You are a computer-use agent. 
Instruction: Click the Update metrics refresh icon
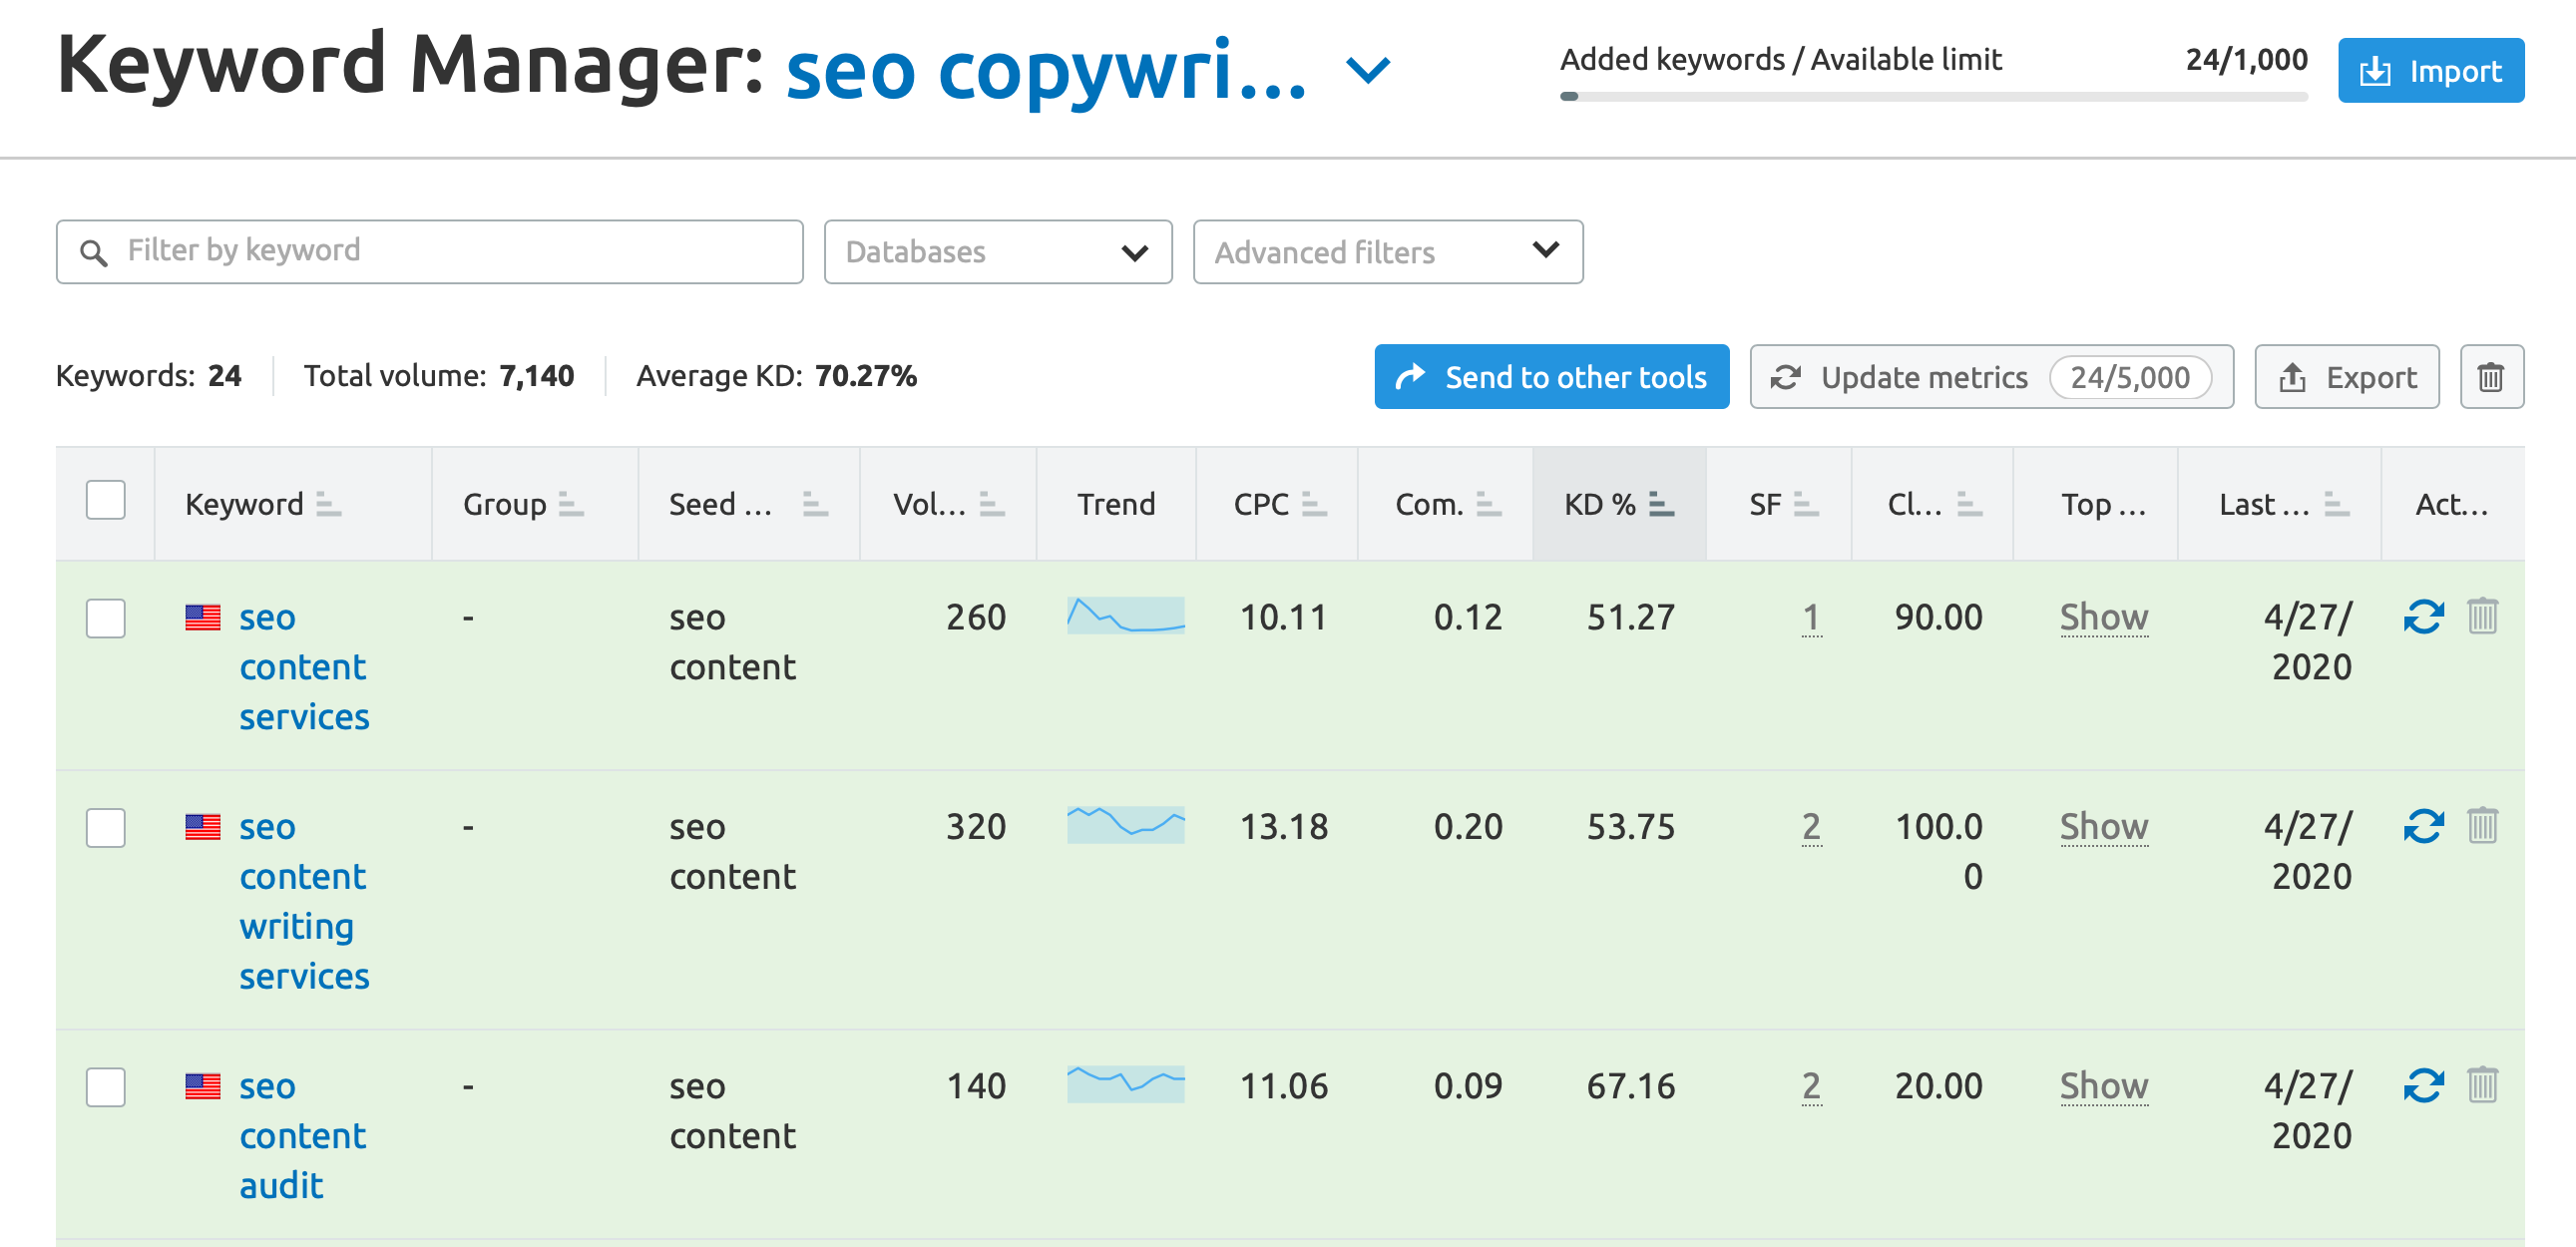pyautogui.click(x=1789, y=376)
